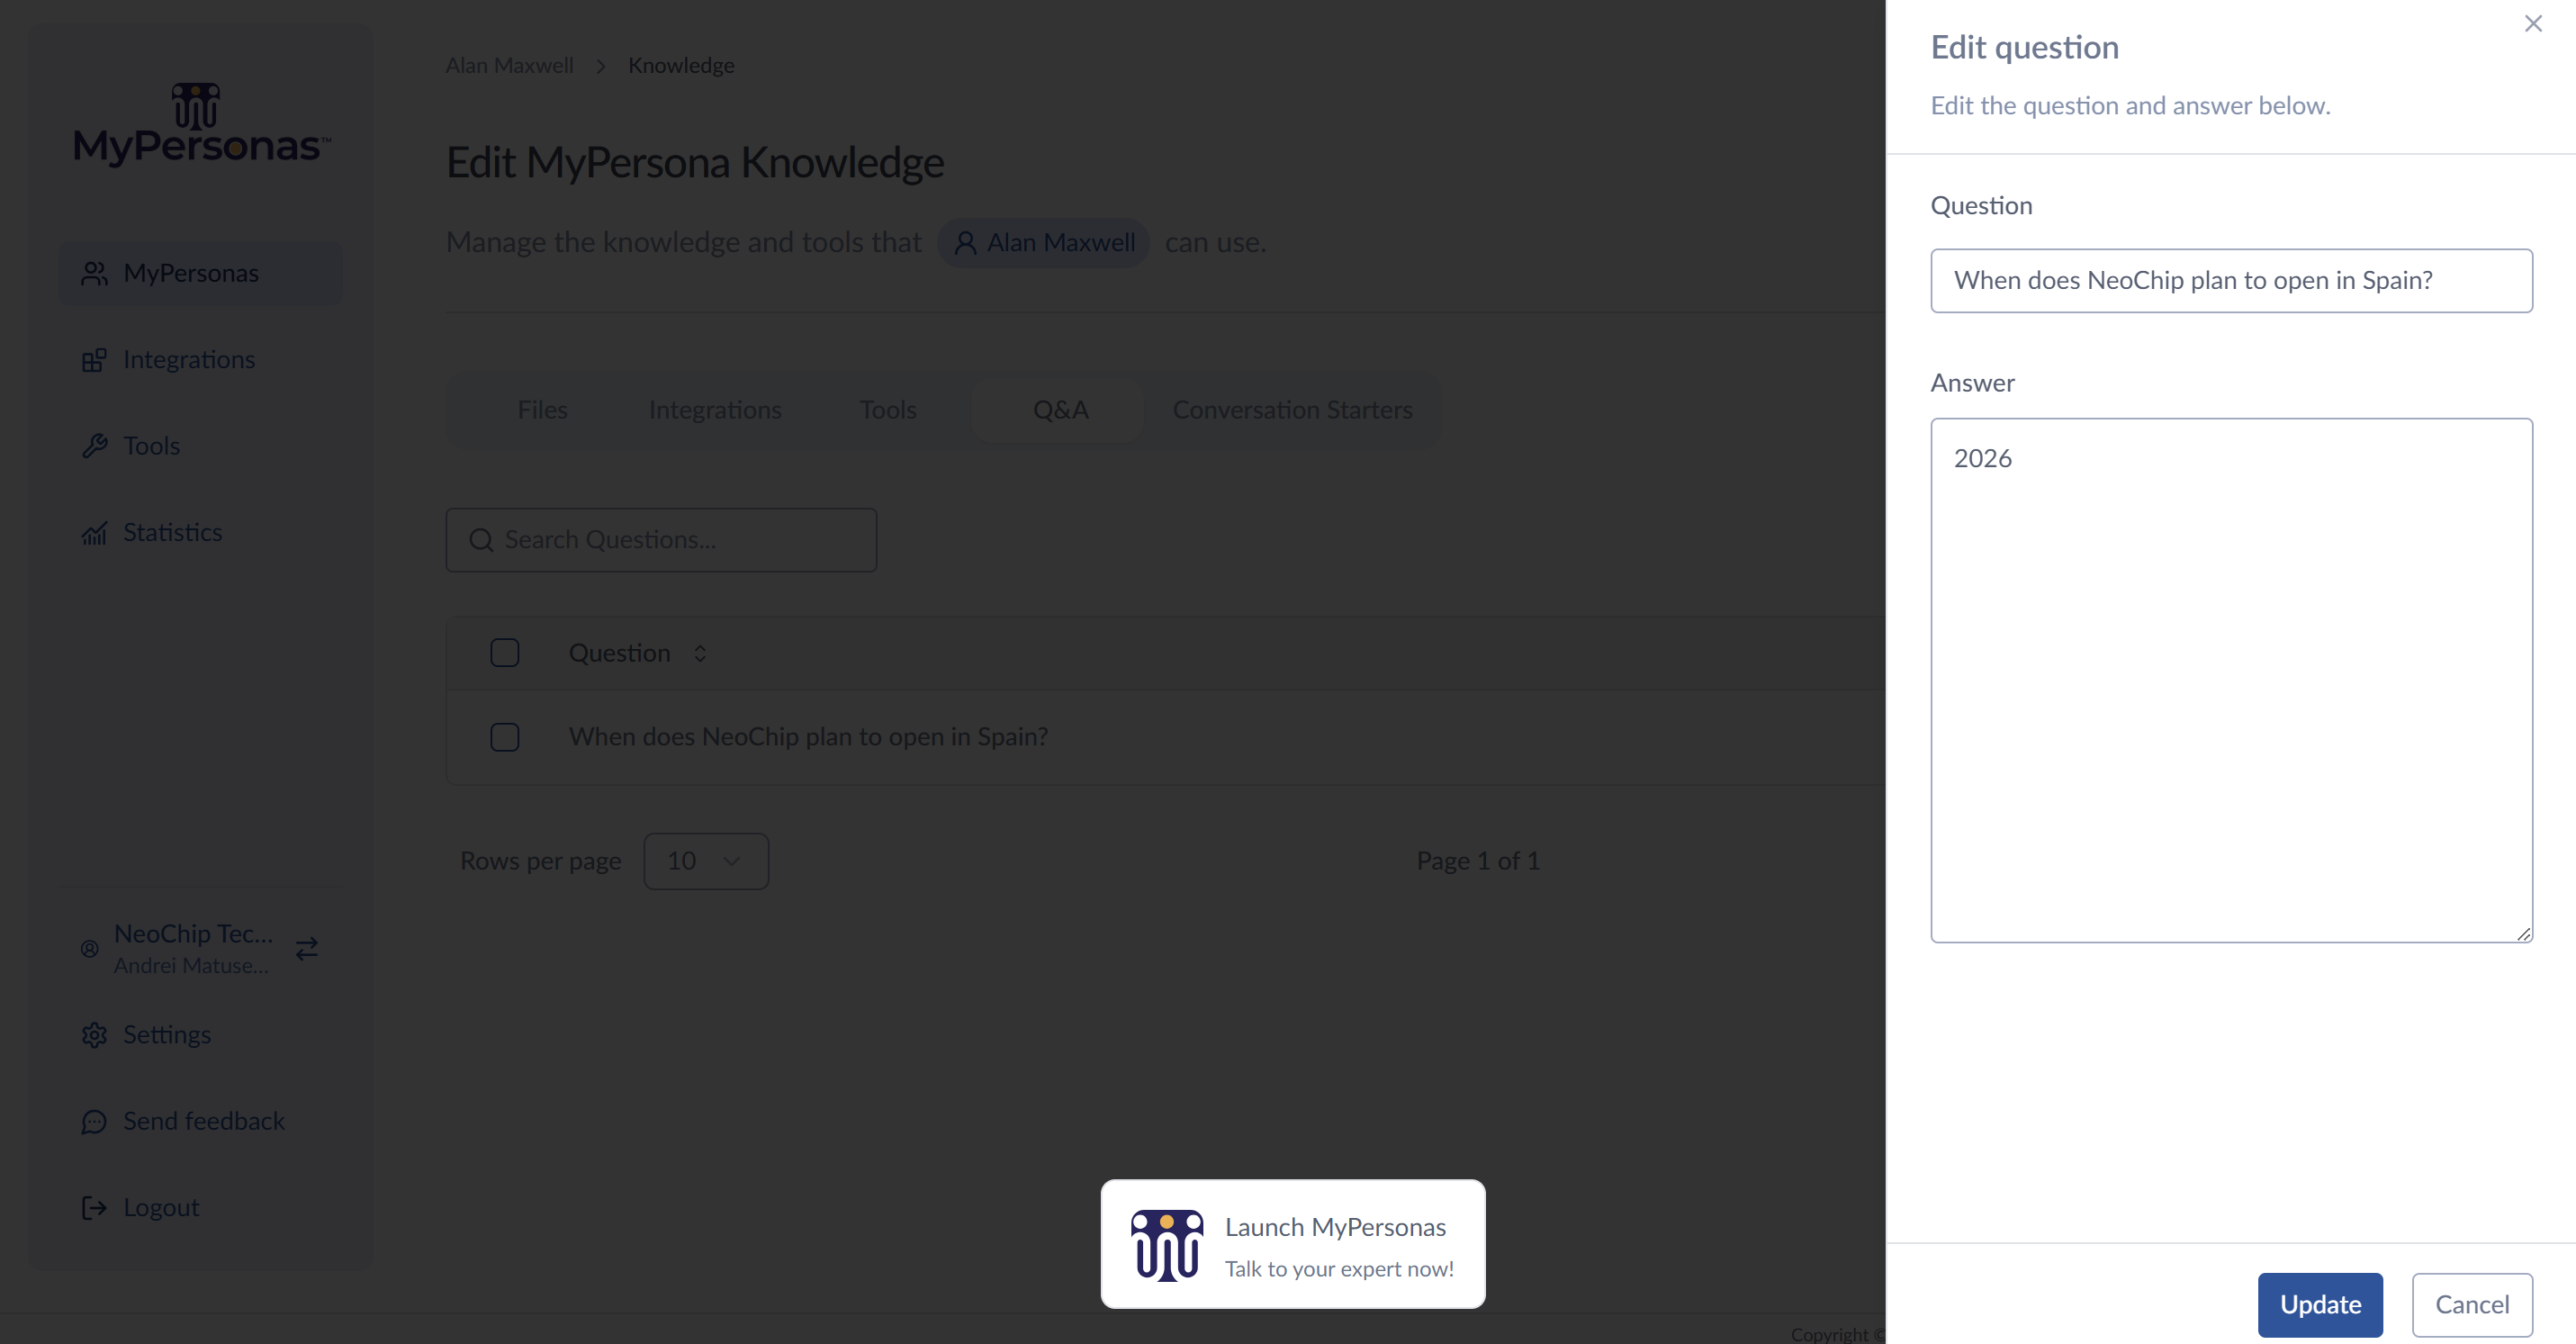Open Settings in the sidebar
Screen dimensions: 2576x1344
(201, 1035)
